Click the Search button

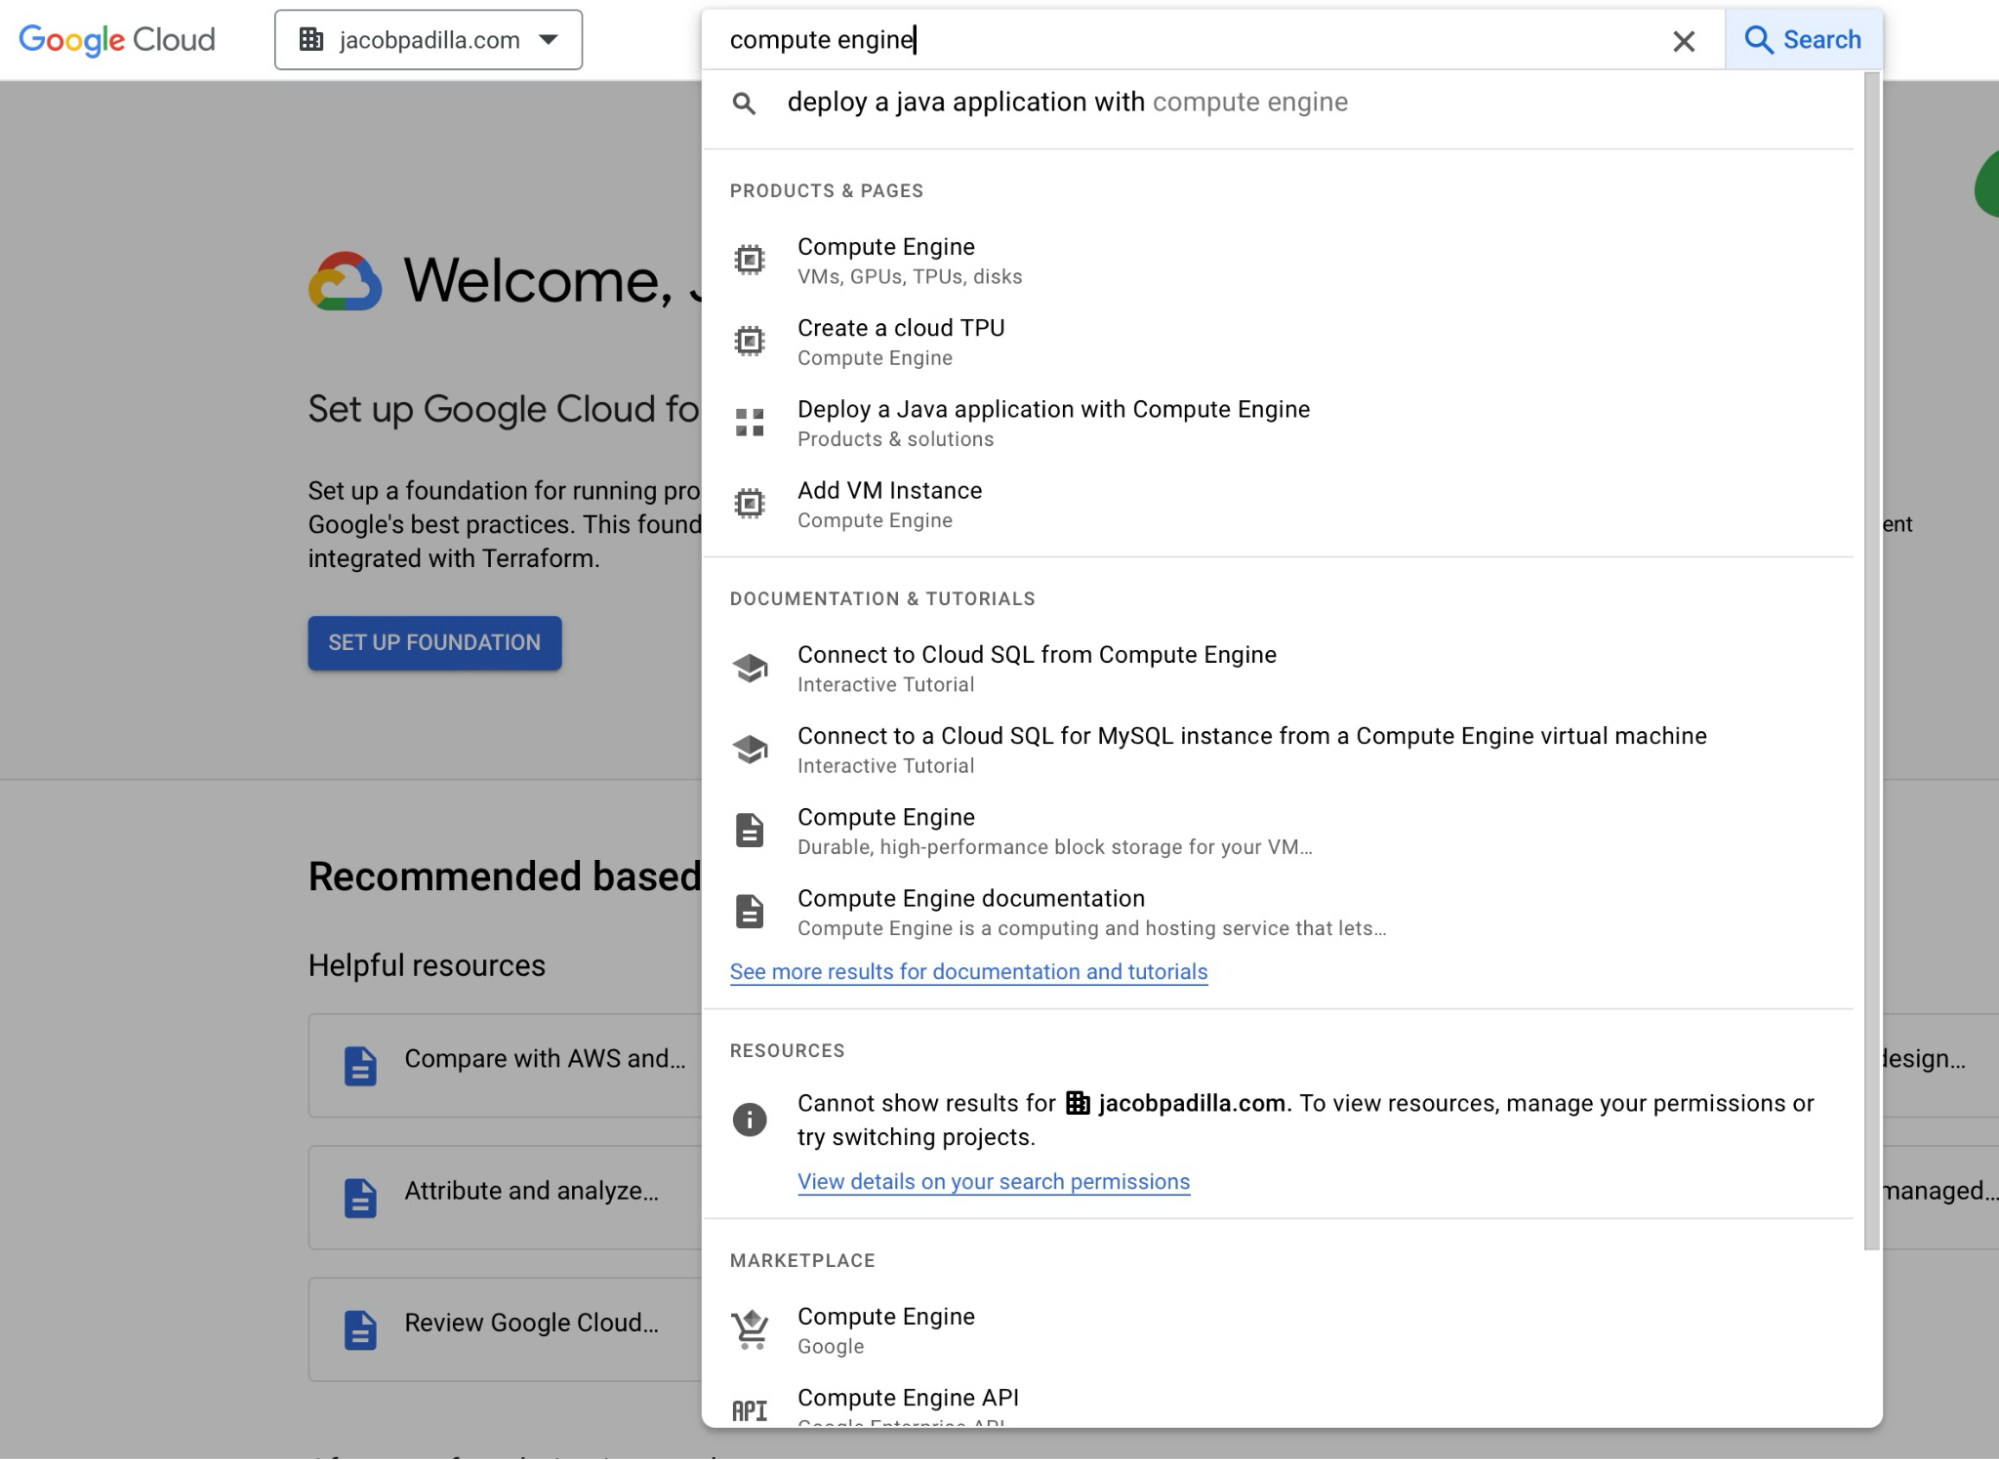point(1803,39)
